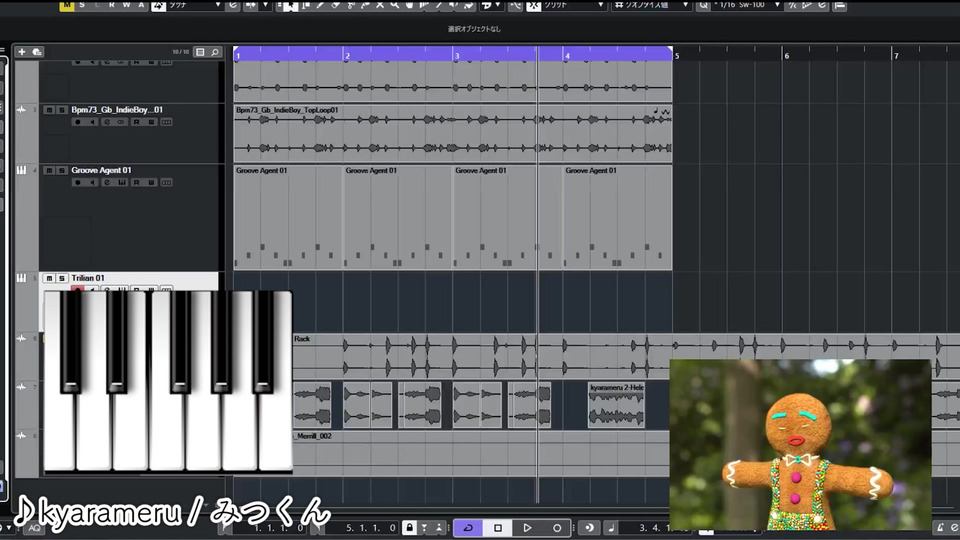The height and width of the screenshot is (540, 960).
Task: Open the grid type quantize-value dropdown
Action: [x=651, y=5]
